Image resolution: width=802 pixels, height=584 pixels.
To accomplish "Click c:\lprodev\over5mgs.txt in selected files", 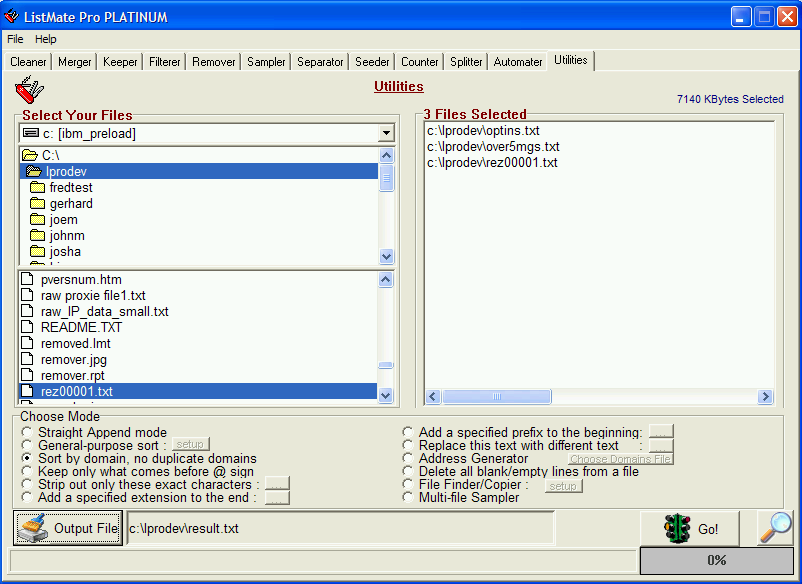I will [493, 146].
